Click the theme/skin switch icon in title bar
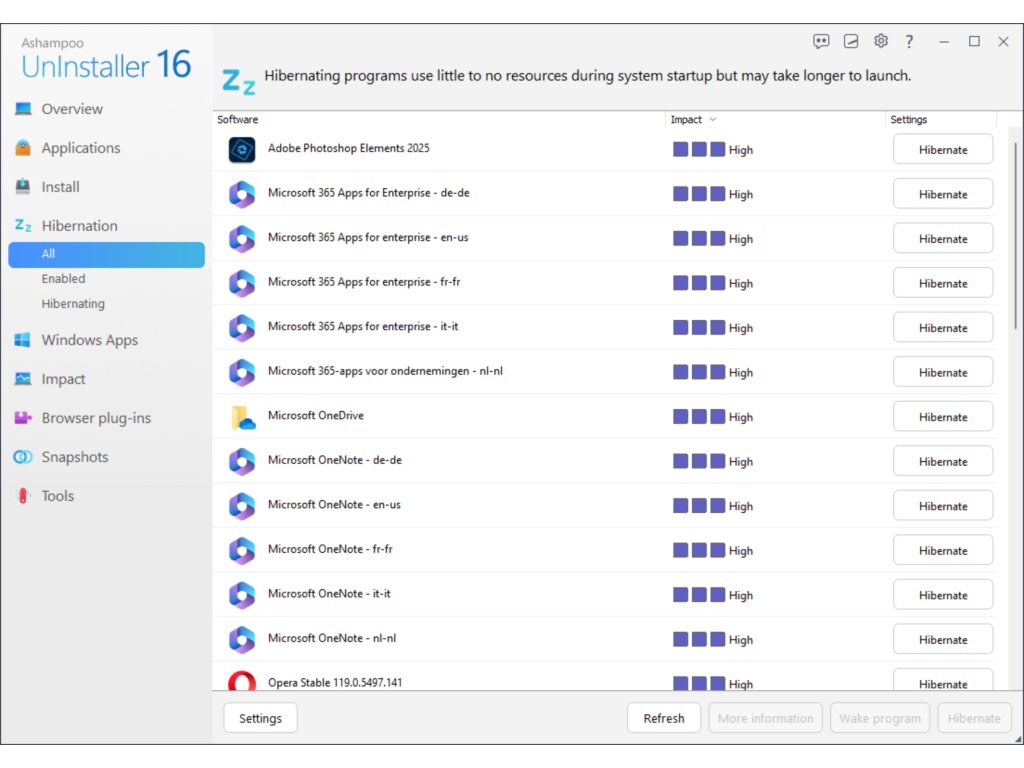 851,41
